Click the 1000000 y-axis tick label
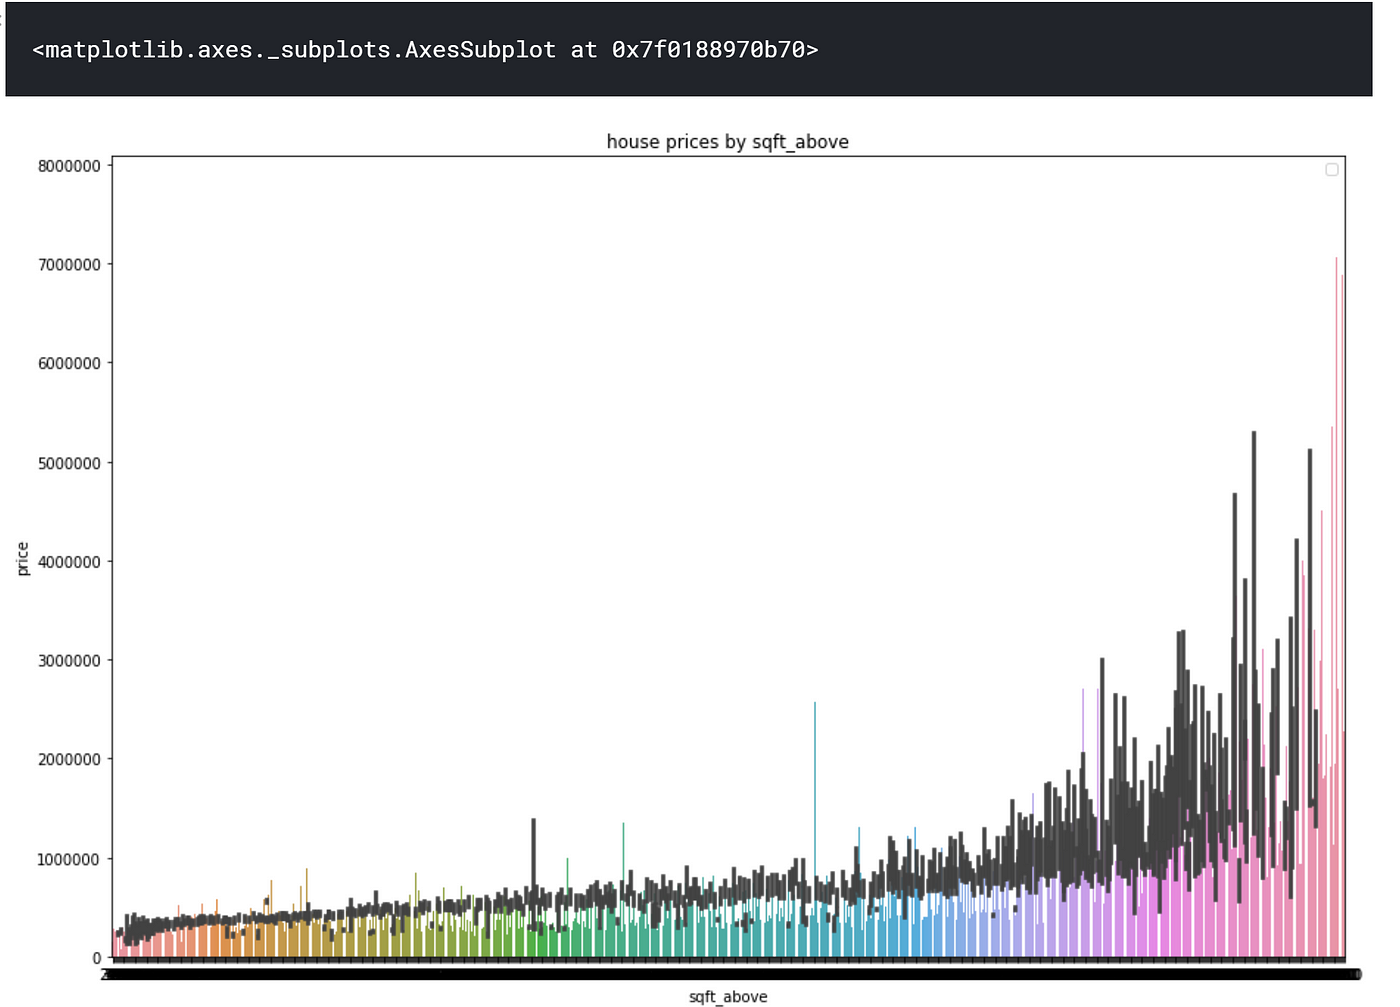 click(69, 859)
